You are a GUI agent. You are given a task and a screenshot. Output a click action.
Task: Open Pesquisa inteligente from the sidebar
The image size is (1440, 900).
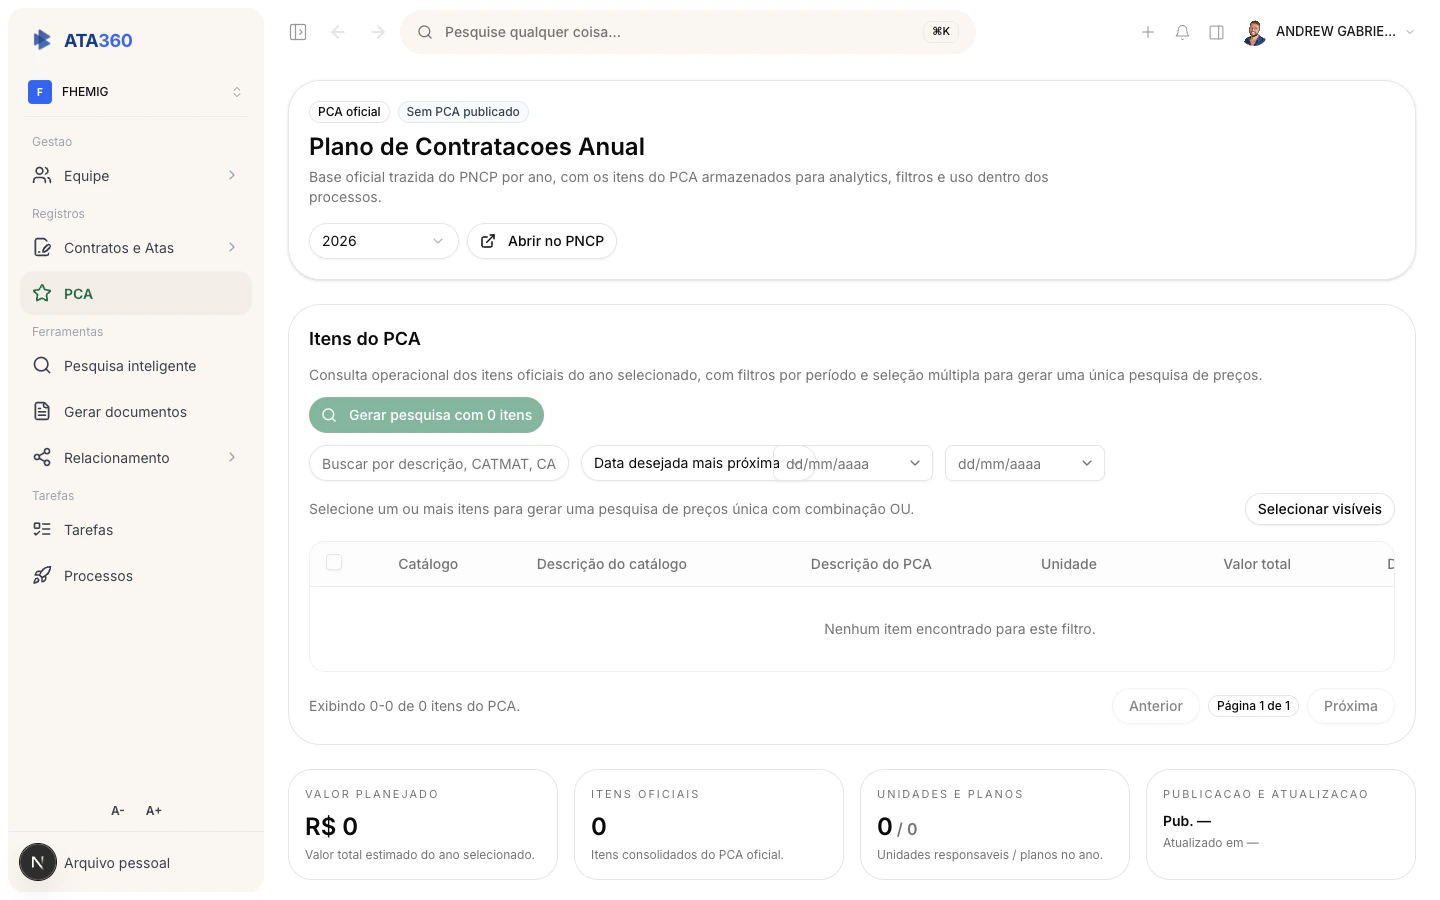pyautogui.click(x=130, y=365)
